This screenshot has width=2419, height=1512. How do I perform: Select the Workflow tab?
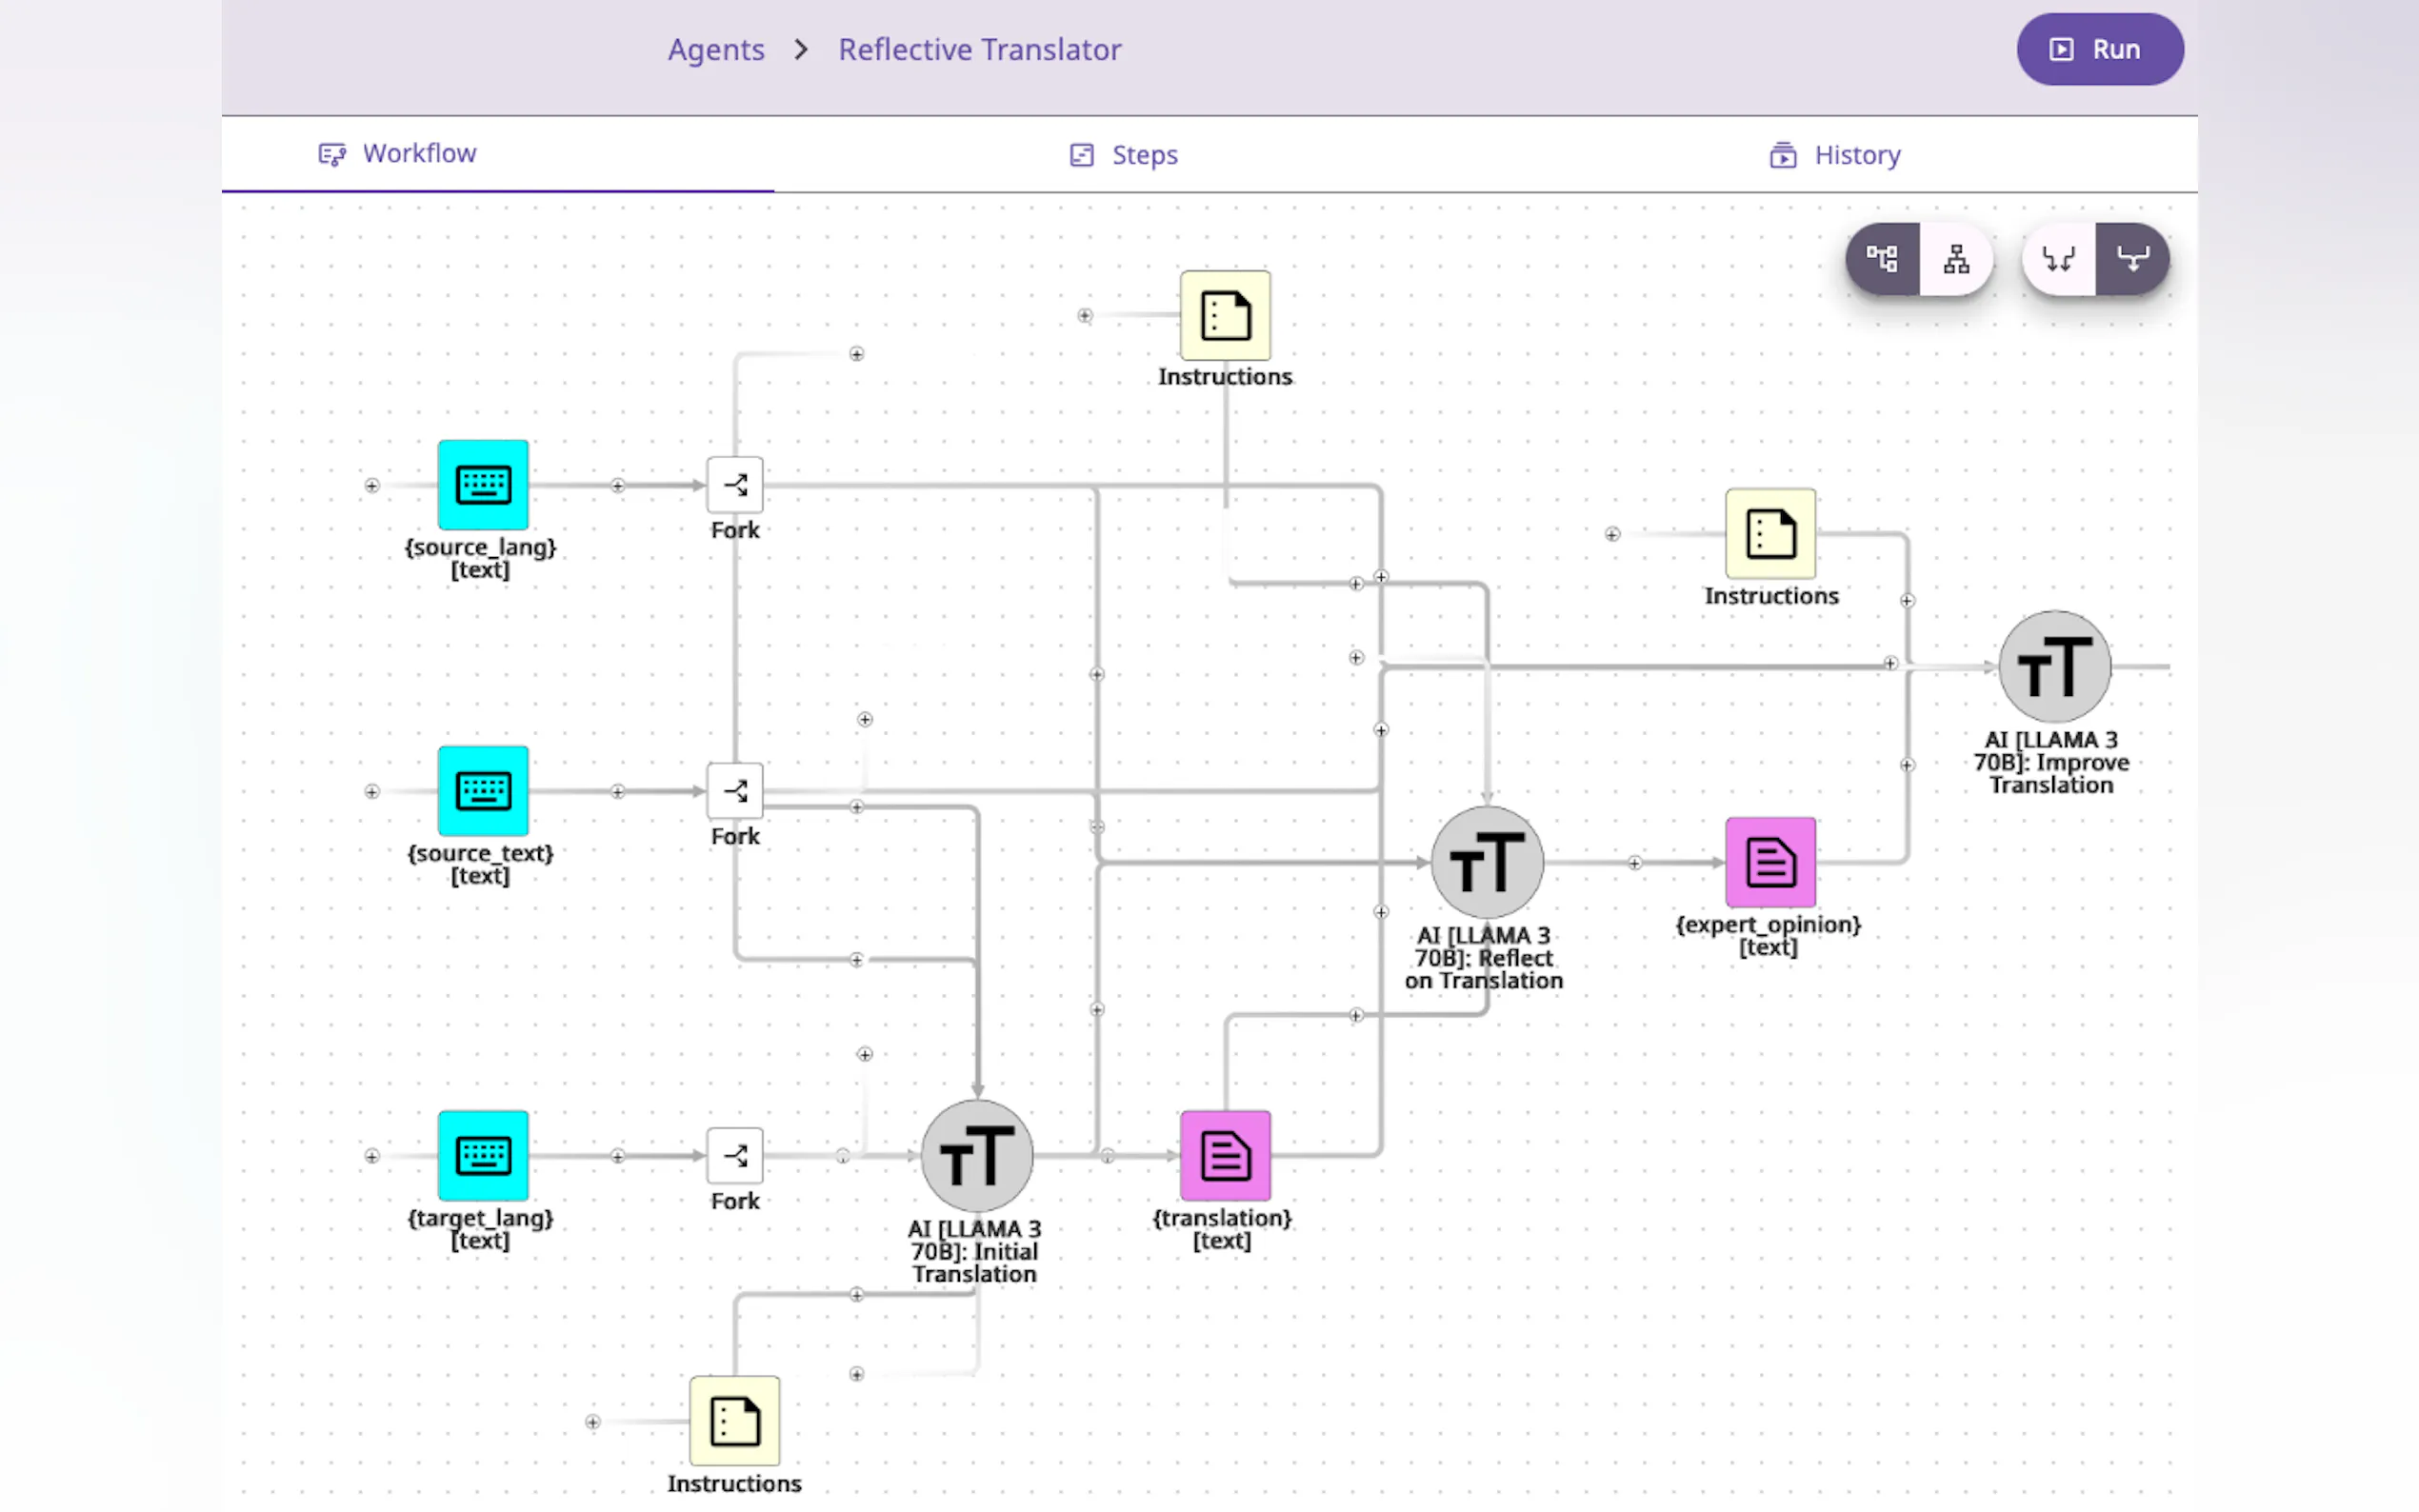tap(398, 153)
